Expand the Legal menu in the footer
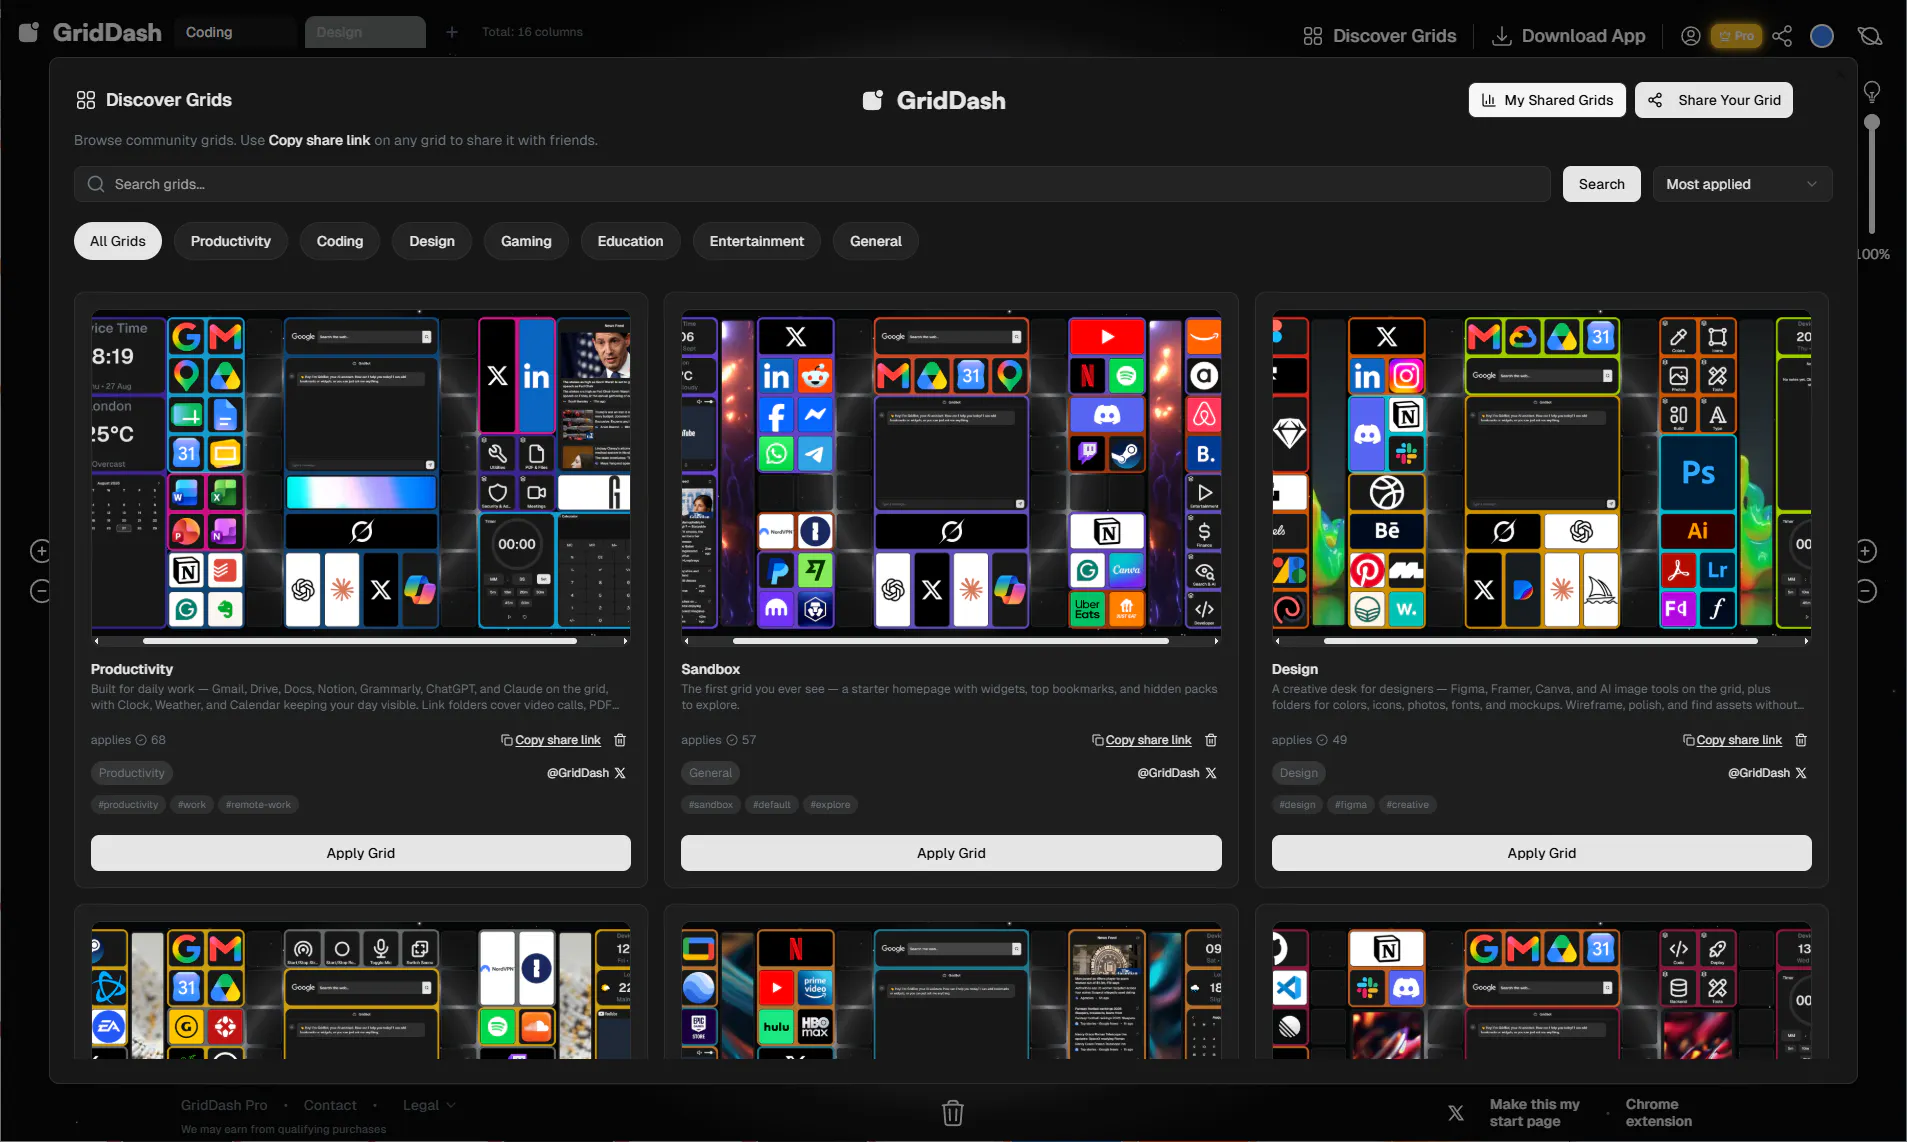 click(x=429, y=1105)
